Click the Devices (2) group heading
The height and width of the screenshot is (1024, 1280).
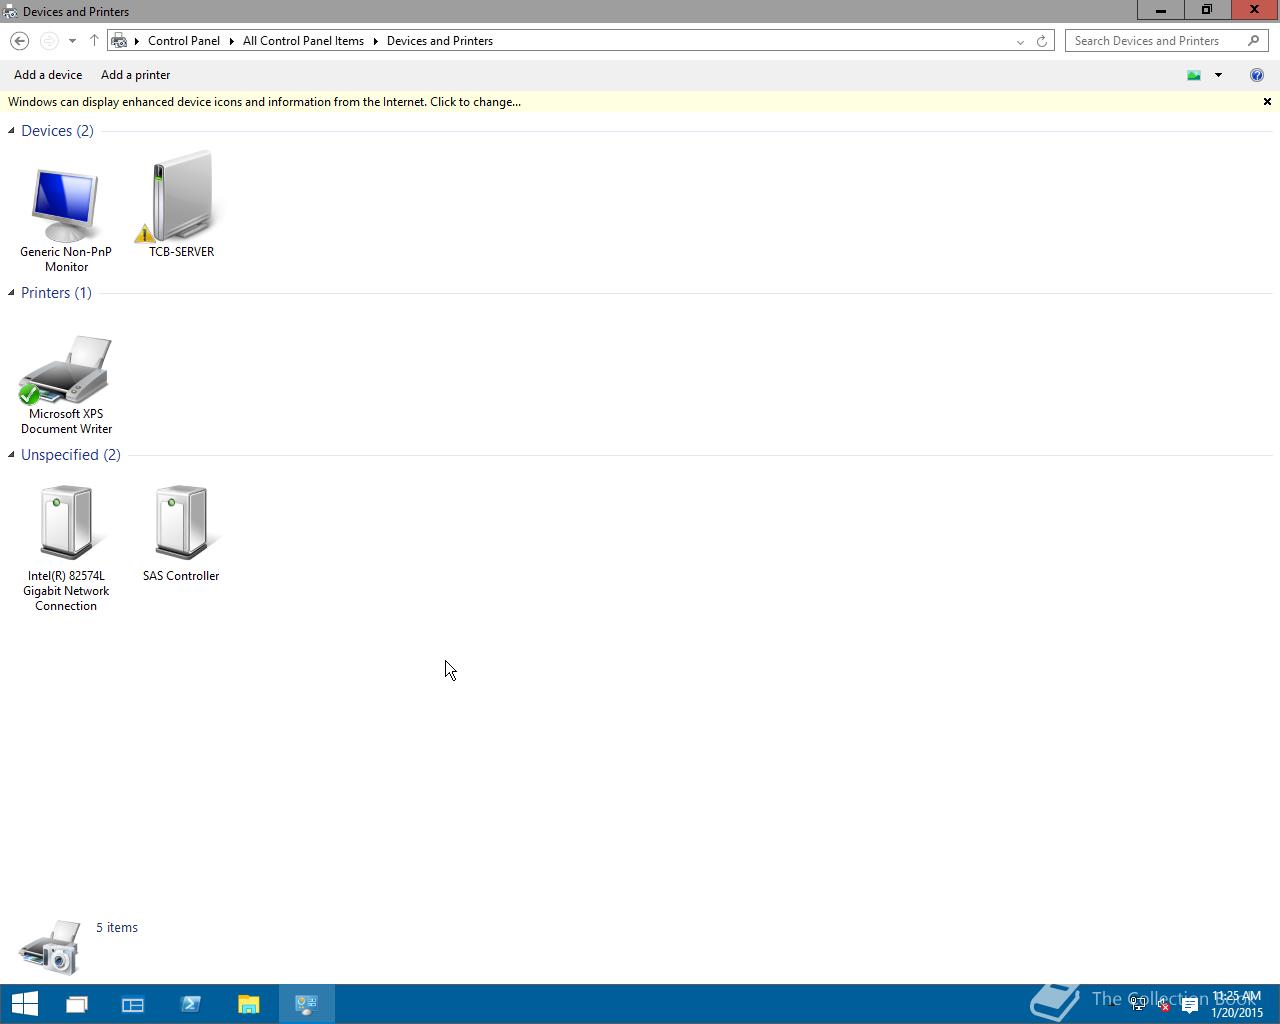(57, 131)
